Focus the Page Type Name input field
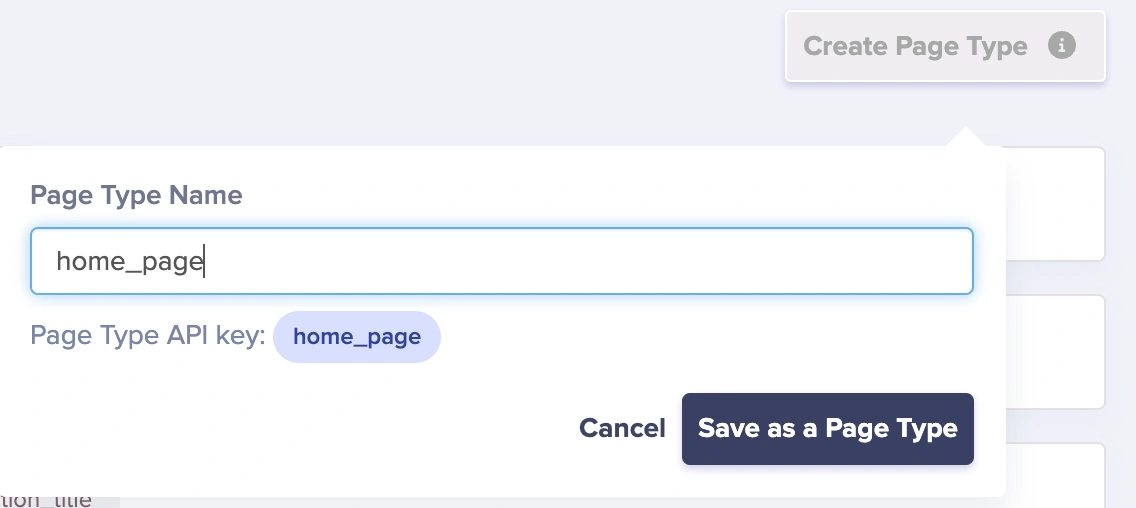Viewport: 1136px width, 508px height. (x=500, y=262)
